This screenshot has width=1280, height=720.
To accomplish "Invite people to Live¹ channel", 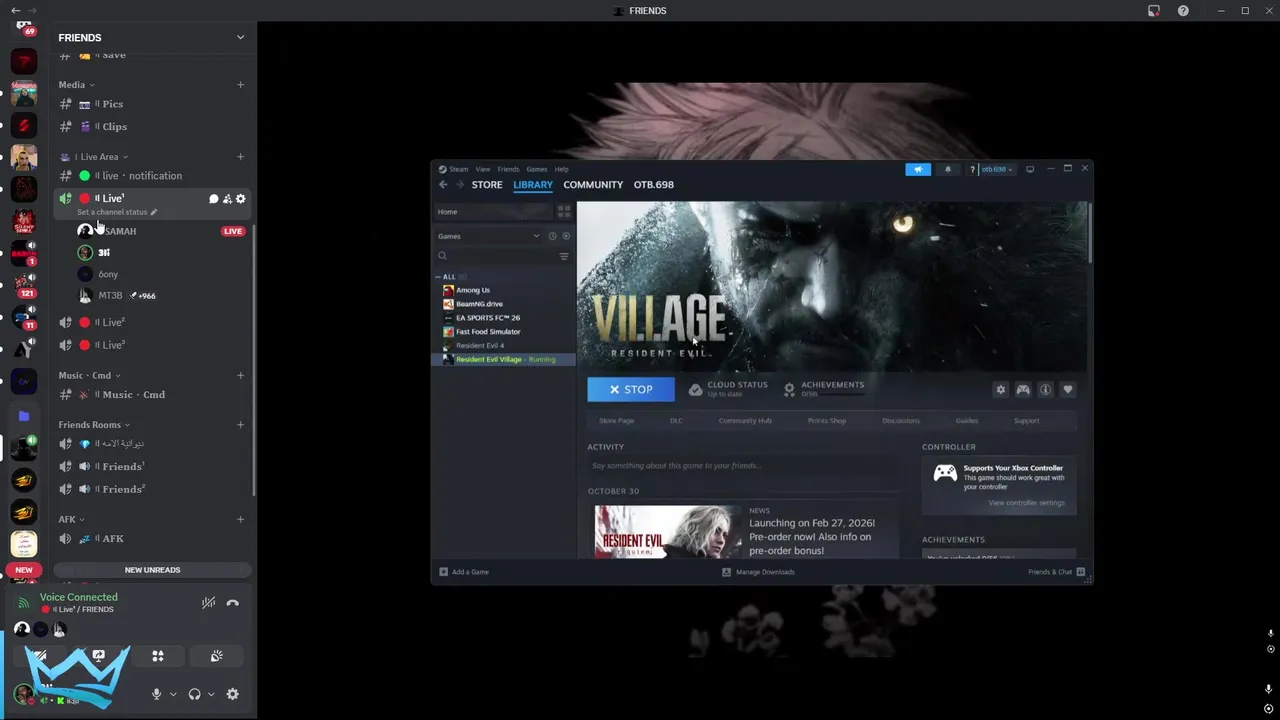I will [227, 199].
